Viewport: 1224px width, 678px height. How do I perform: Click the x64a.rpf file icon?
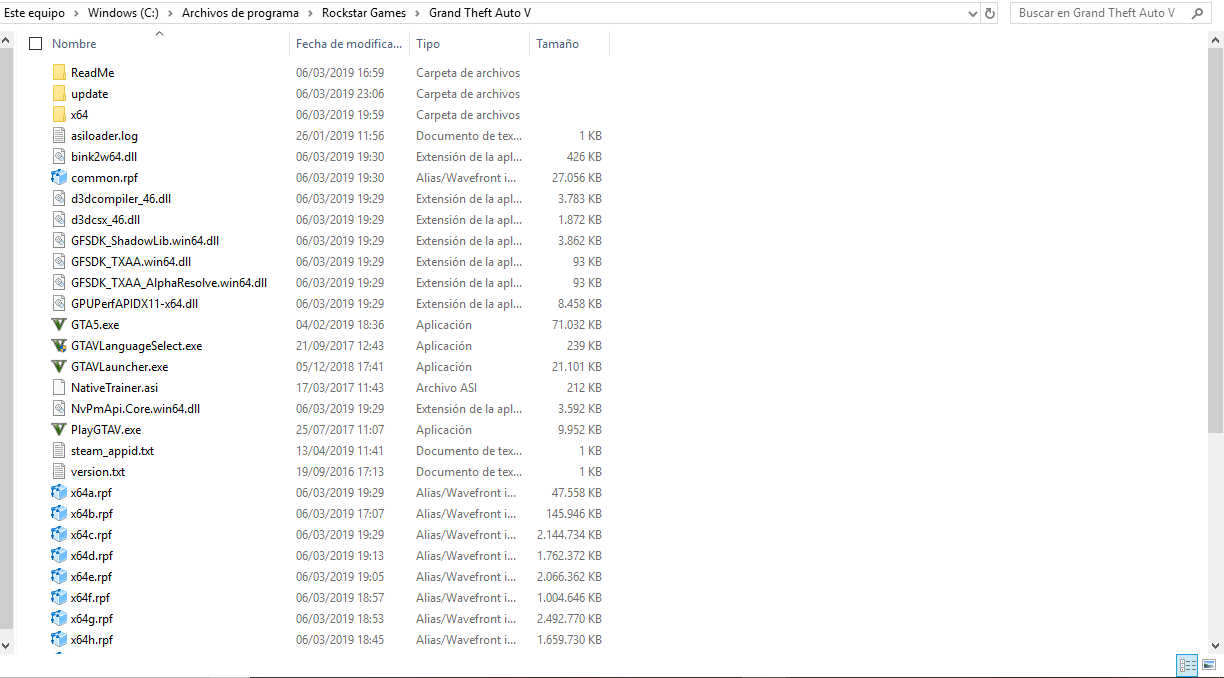[59, 493]
